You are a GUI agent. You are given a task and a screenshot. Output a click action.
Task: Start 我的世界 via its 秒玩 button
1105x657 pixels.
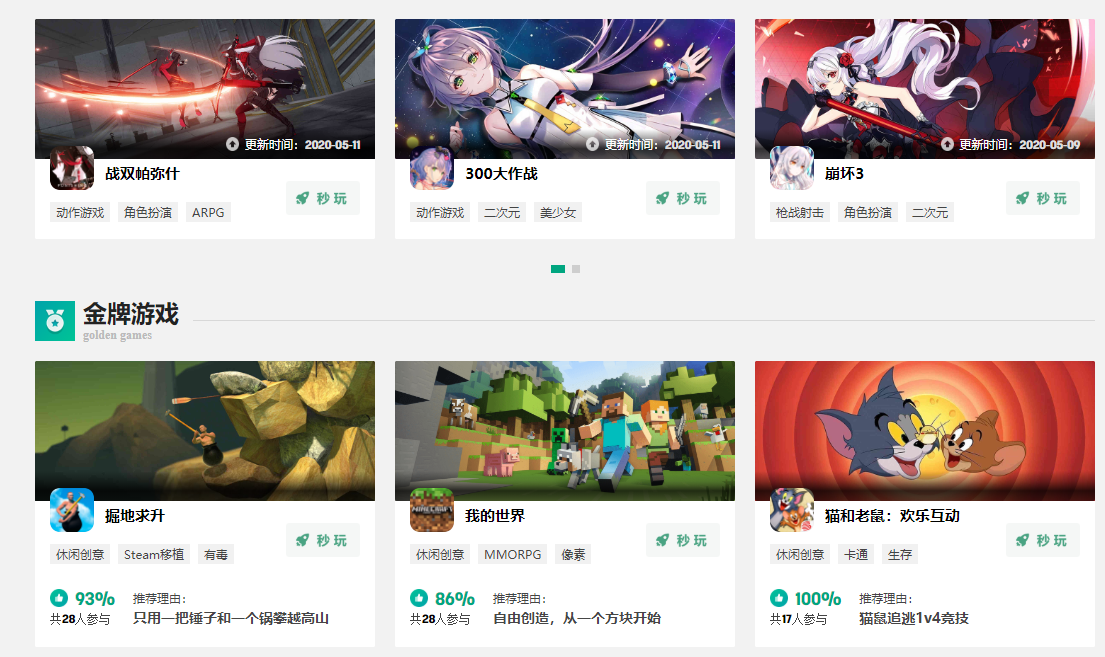683,541
